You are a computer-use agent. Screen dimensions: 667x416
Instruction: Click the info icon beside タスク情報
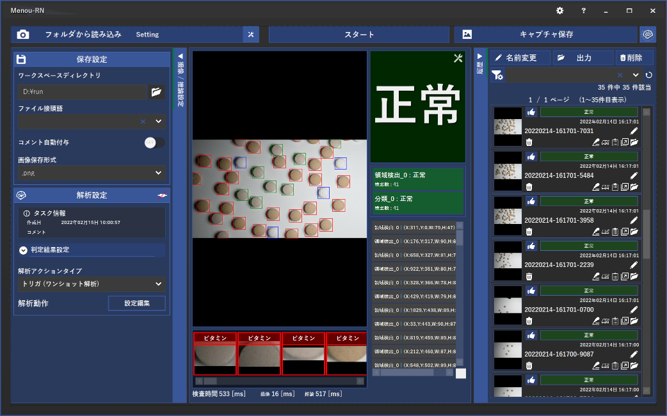click(x=26, y=213)
